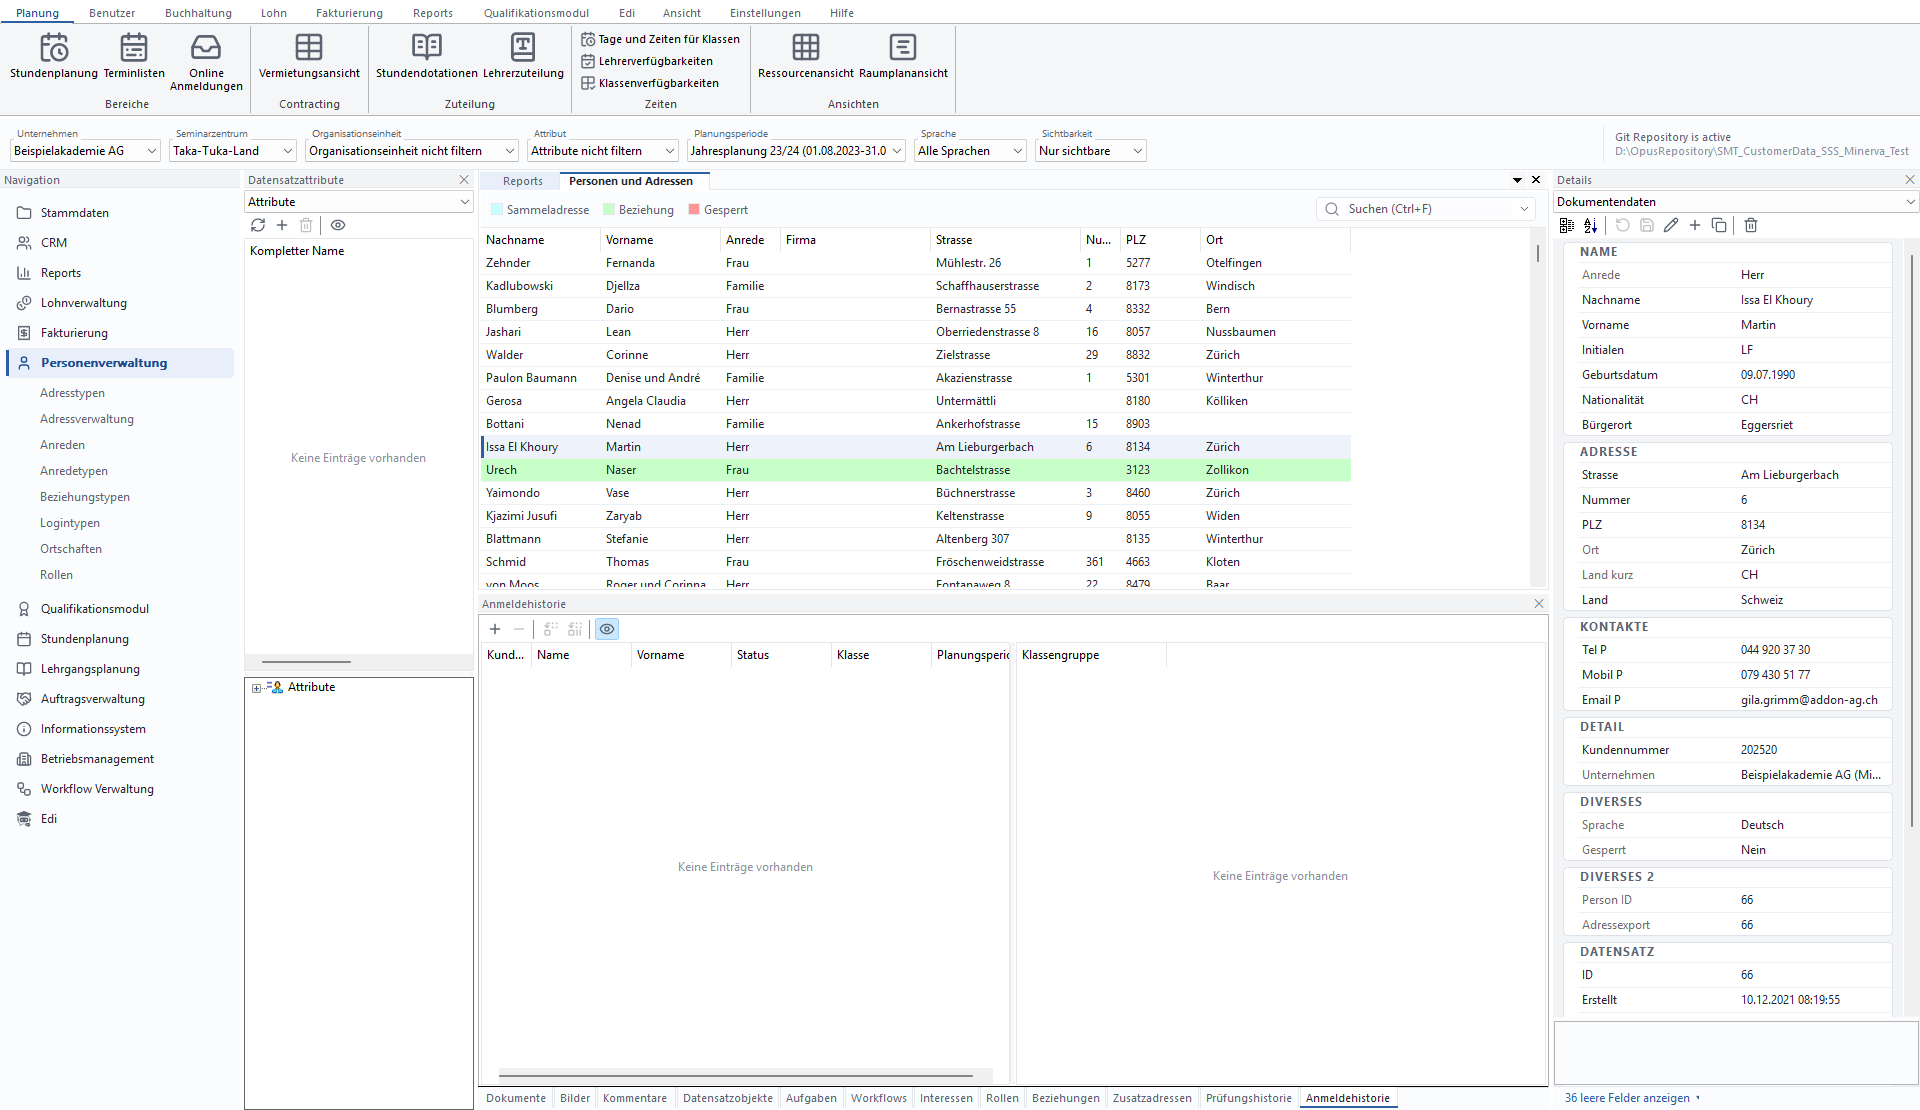1920x1110 pixels.
Task: Click Lehrerverfügbarkeiten in Zeiten group
Action: tap(647, 61)
